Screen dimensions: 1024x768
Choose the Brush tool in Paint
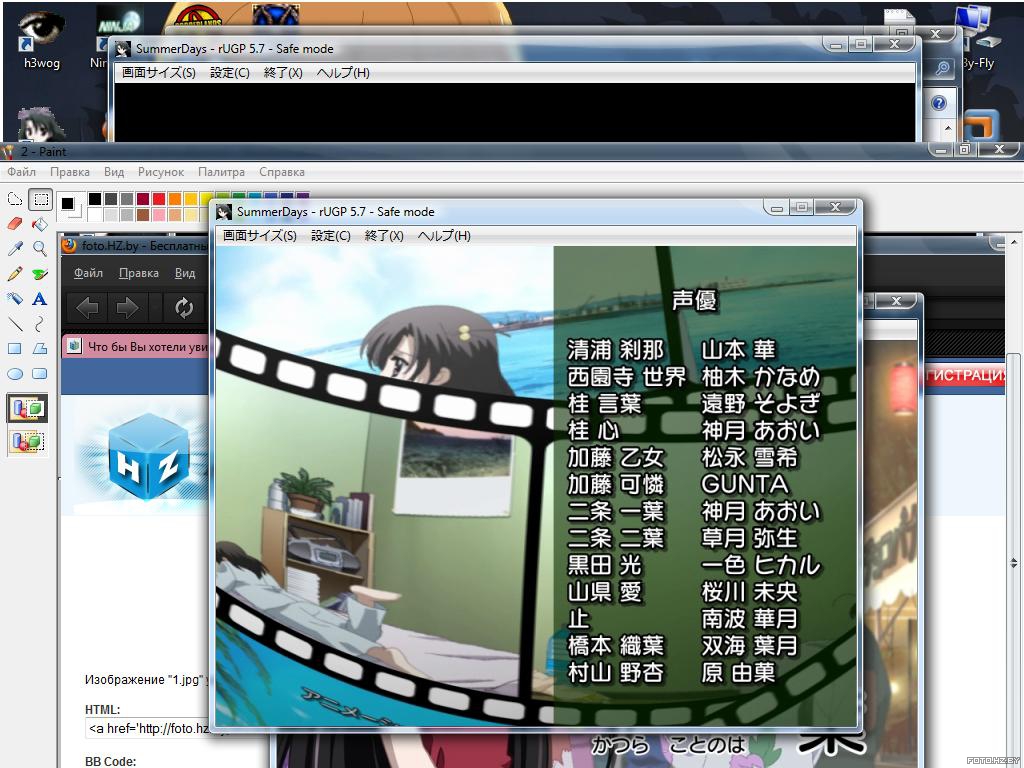[x=40, y=274]
